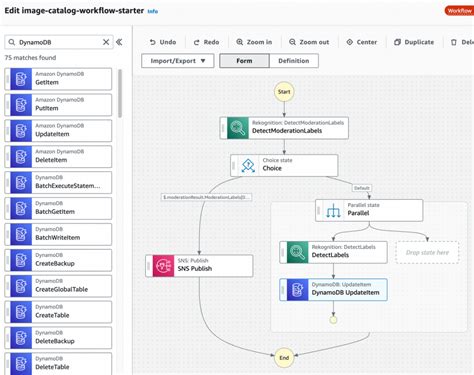Select the DynamoDB CreateTable action
Screen dimensions: 474x375
click(x=58, y=312)
